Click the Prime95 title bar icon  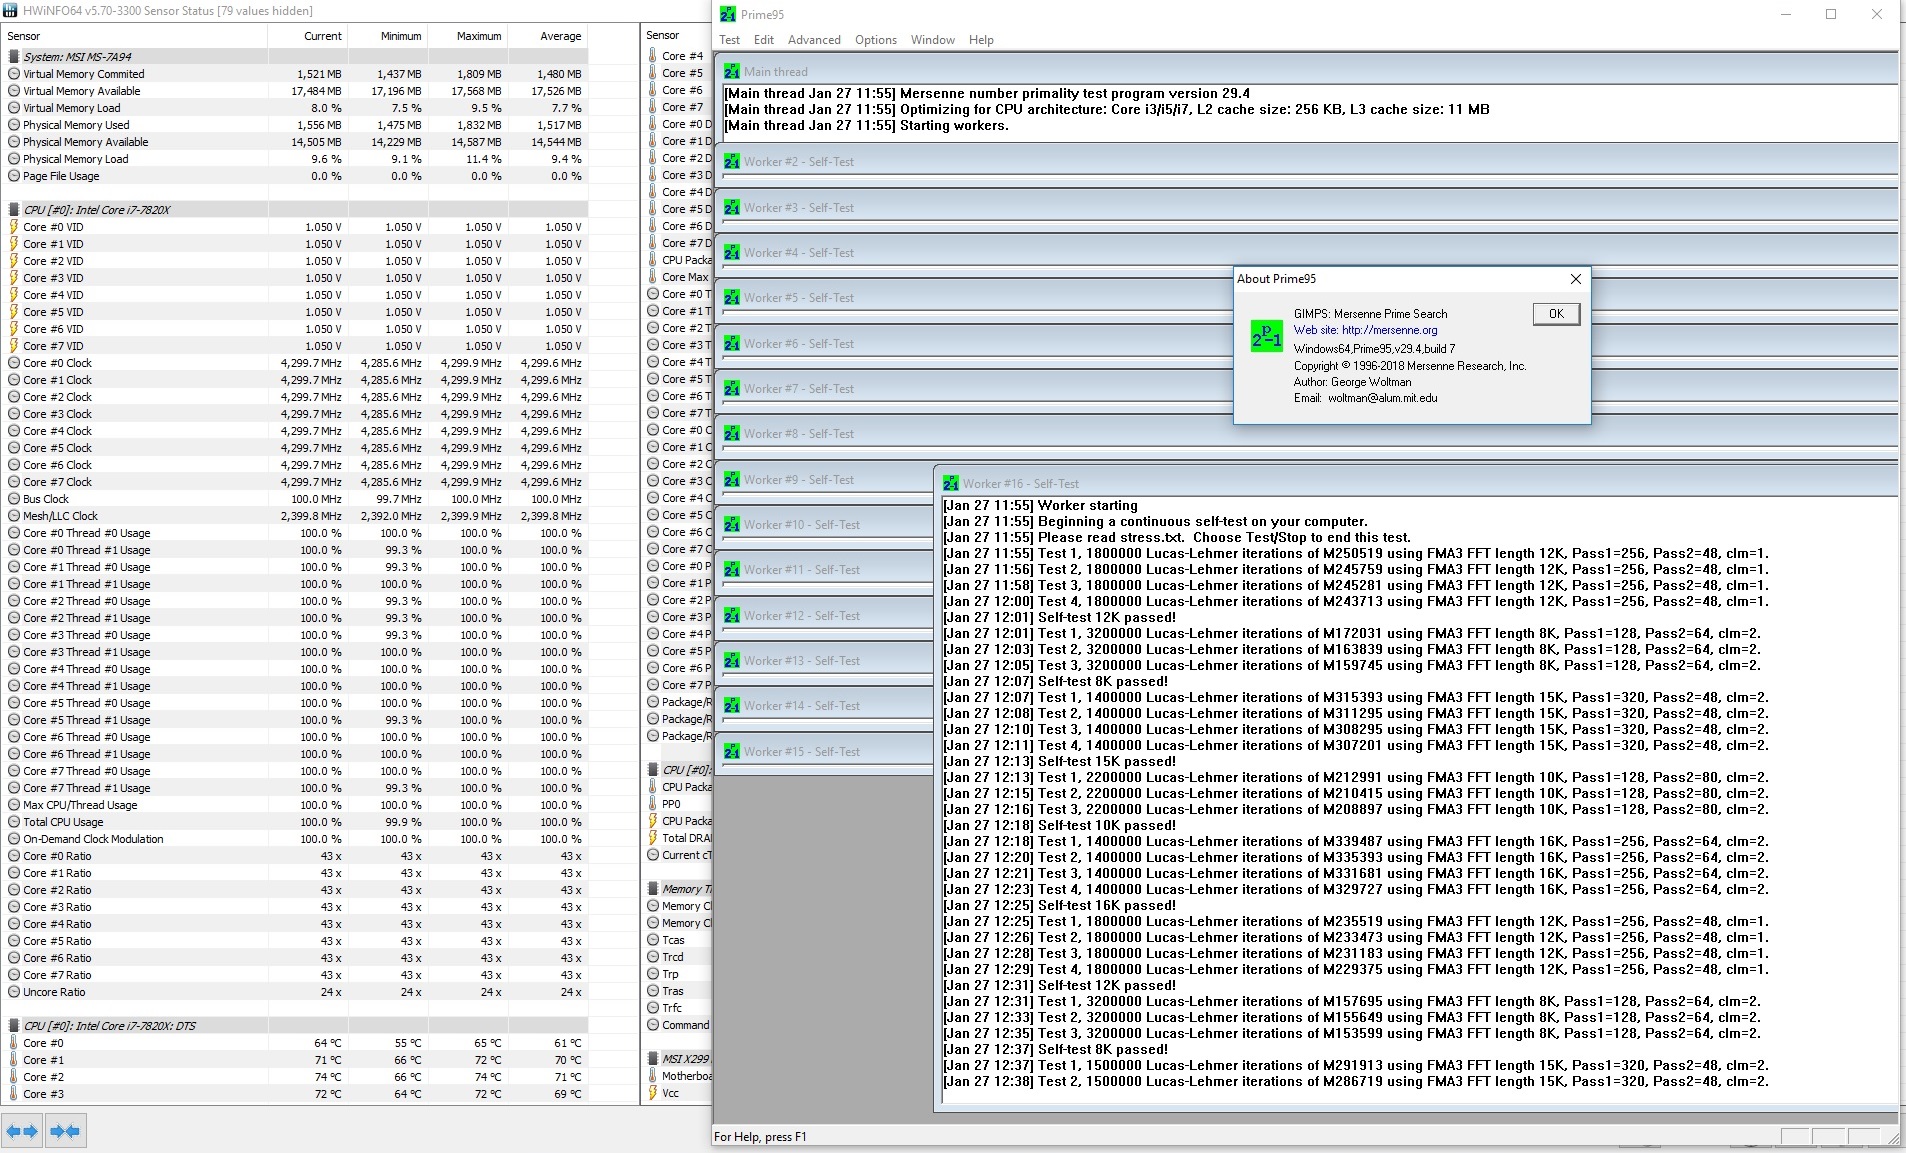point(728,15)
